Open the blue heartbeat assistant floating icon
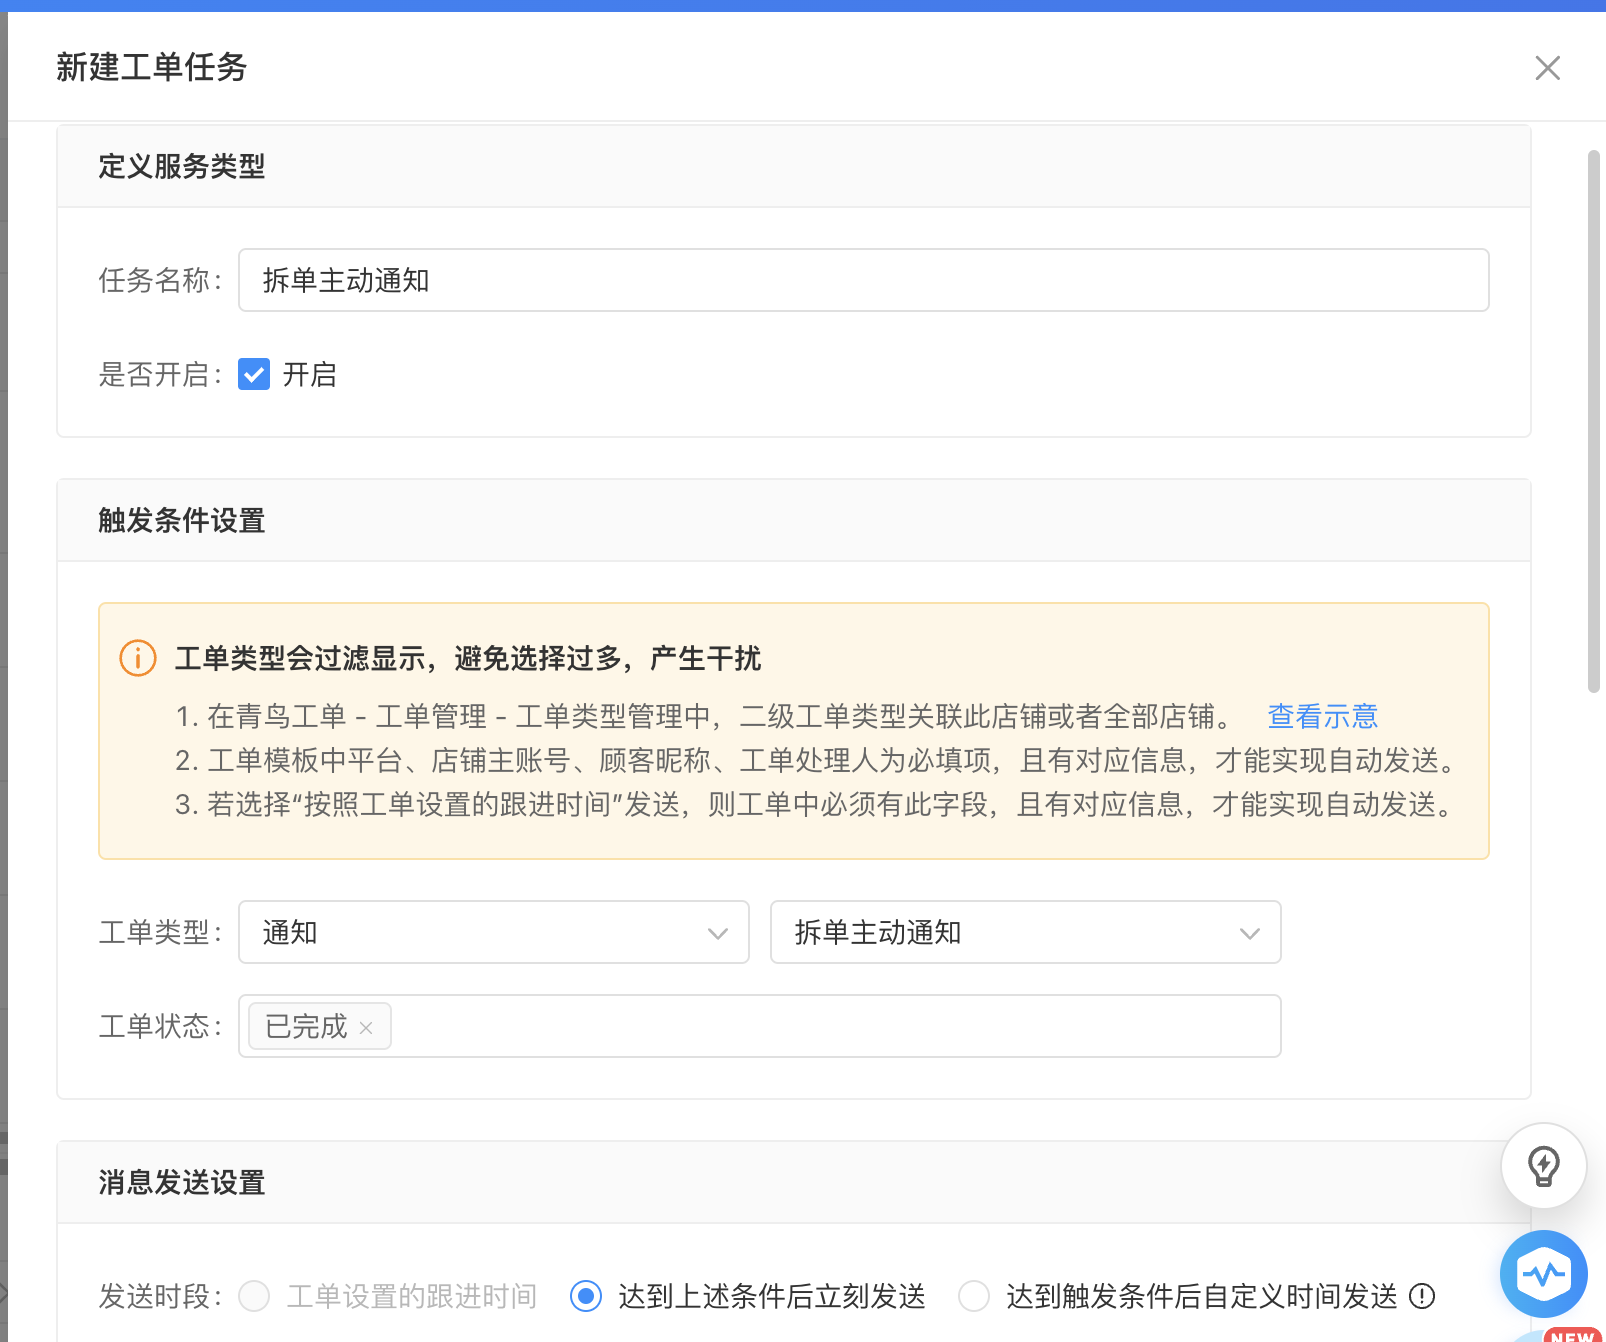This screenshot has height=1342, width=1606. tap(1544, 1274)
